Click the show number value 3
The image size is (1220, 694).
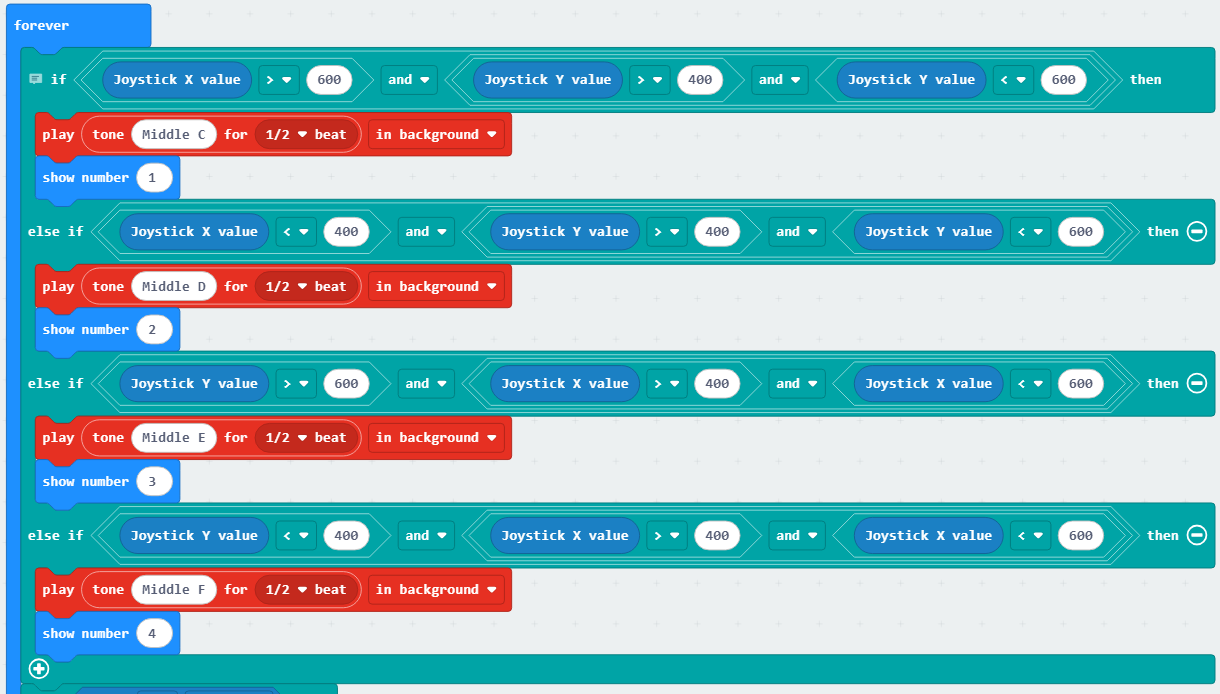tap(154, 482)
